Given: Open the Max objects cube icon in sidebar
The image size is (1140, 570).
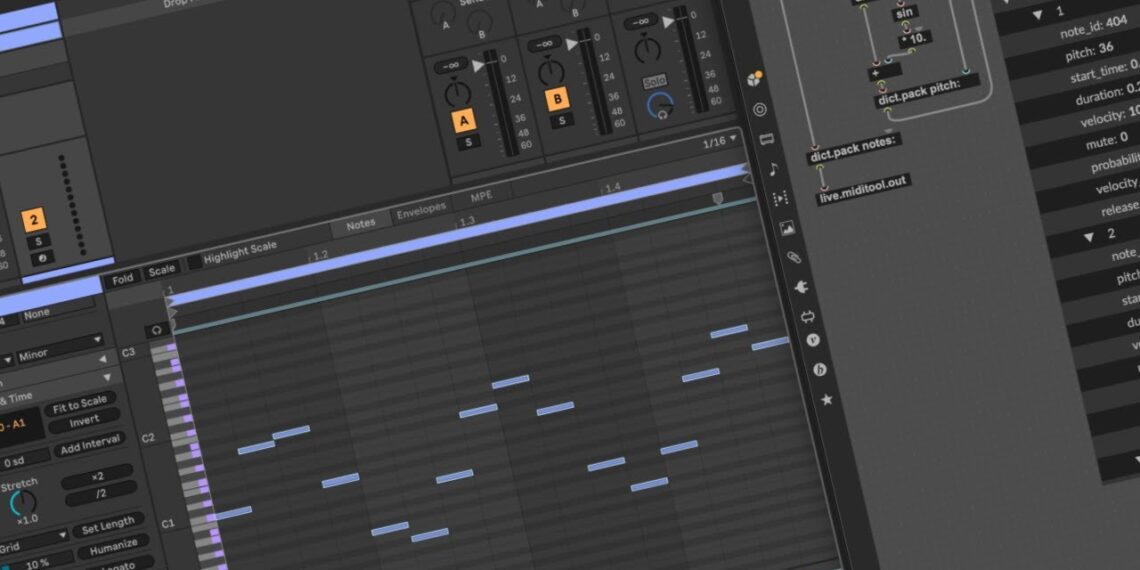Looking at the screenshot, I should pos(755,79).
